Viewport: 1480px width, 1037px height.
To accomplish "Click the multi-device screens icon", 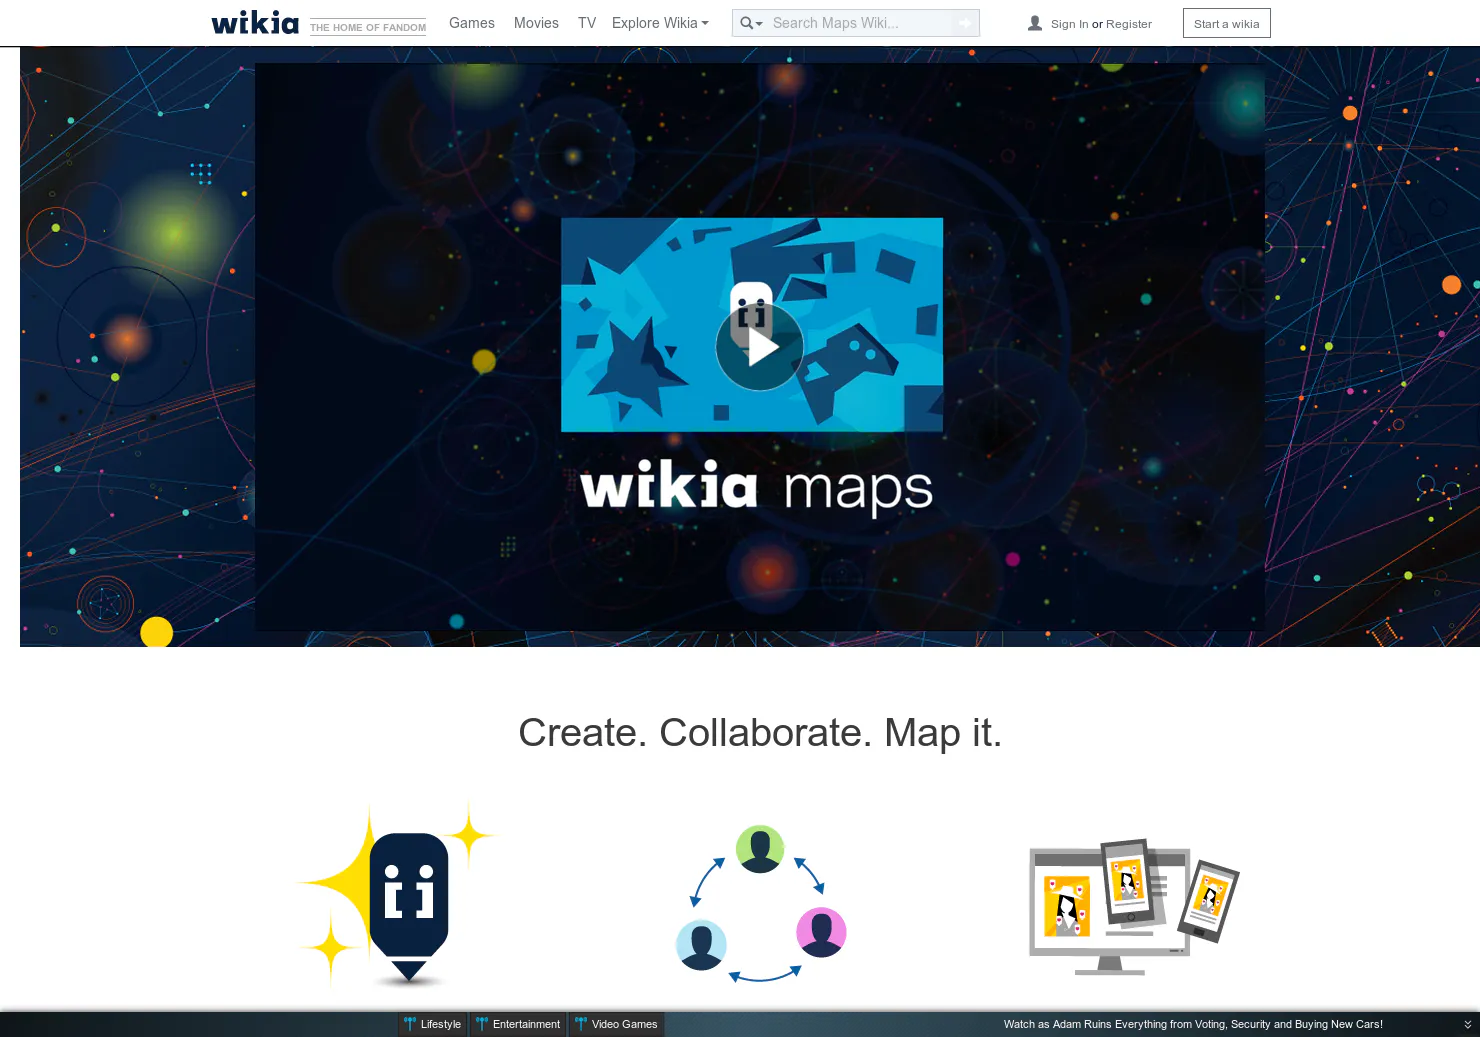I will pos(1134,907).
